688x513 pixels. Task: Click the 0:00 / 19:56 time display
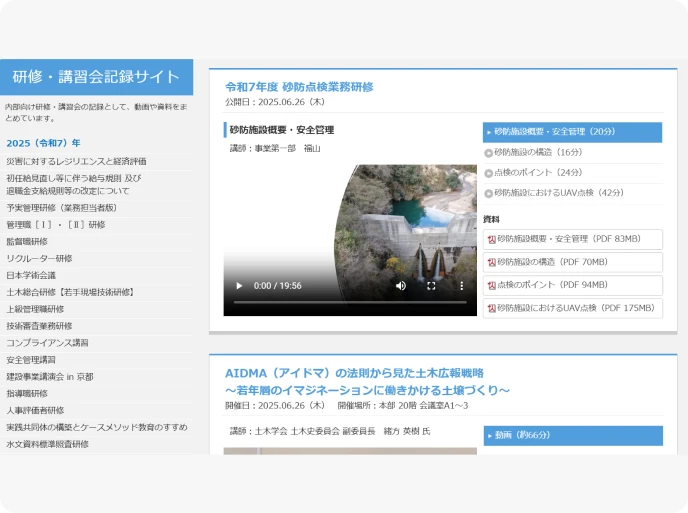pos(277,286)
